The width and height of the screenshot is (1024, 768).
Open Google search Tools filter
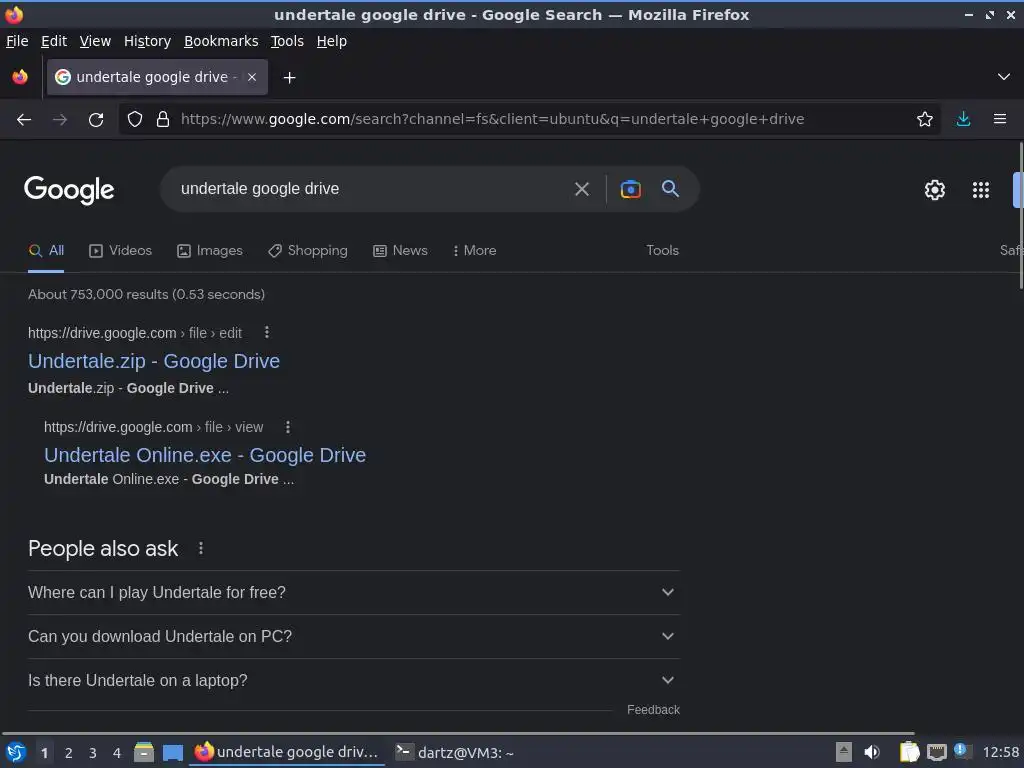662,251
